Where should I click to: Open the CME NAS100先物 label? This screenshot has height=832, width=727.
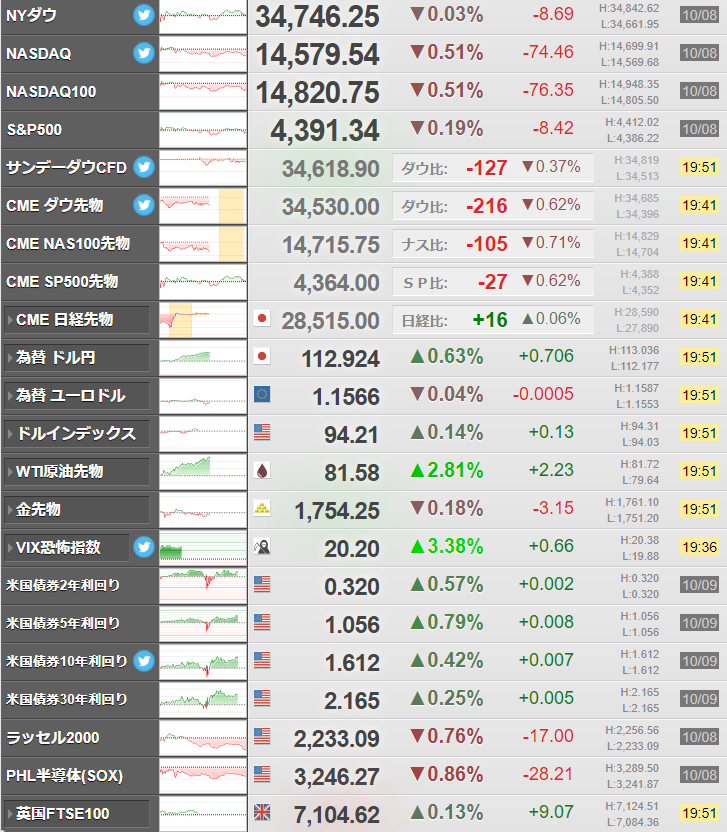68,244
